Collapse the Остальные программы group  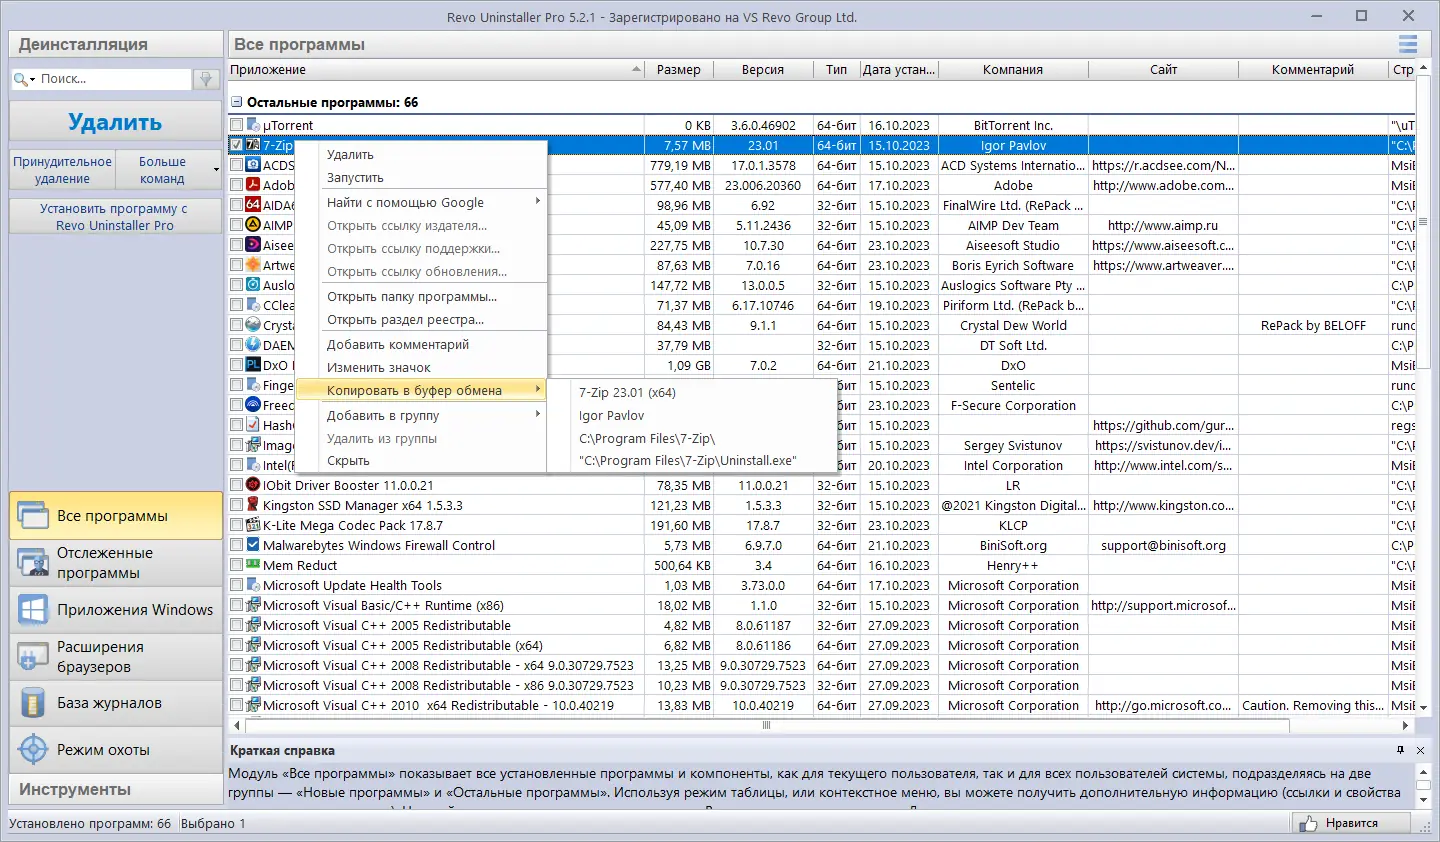pyautogui.click(x=235, y=101)
